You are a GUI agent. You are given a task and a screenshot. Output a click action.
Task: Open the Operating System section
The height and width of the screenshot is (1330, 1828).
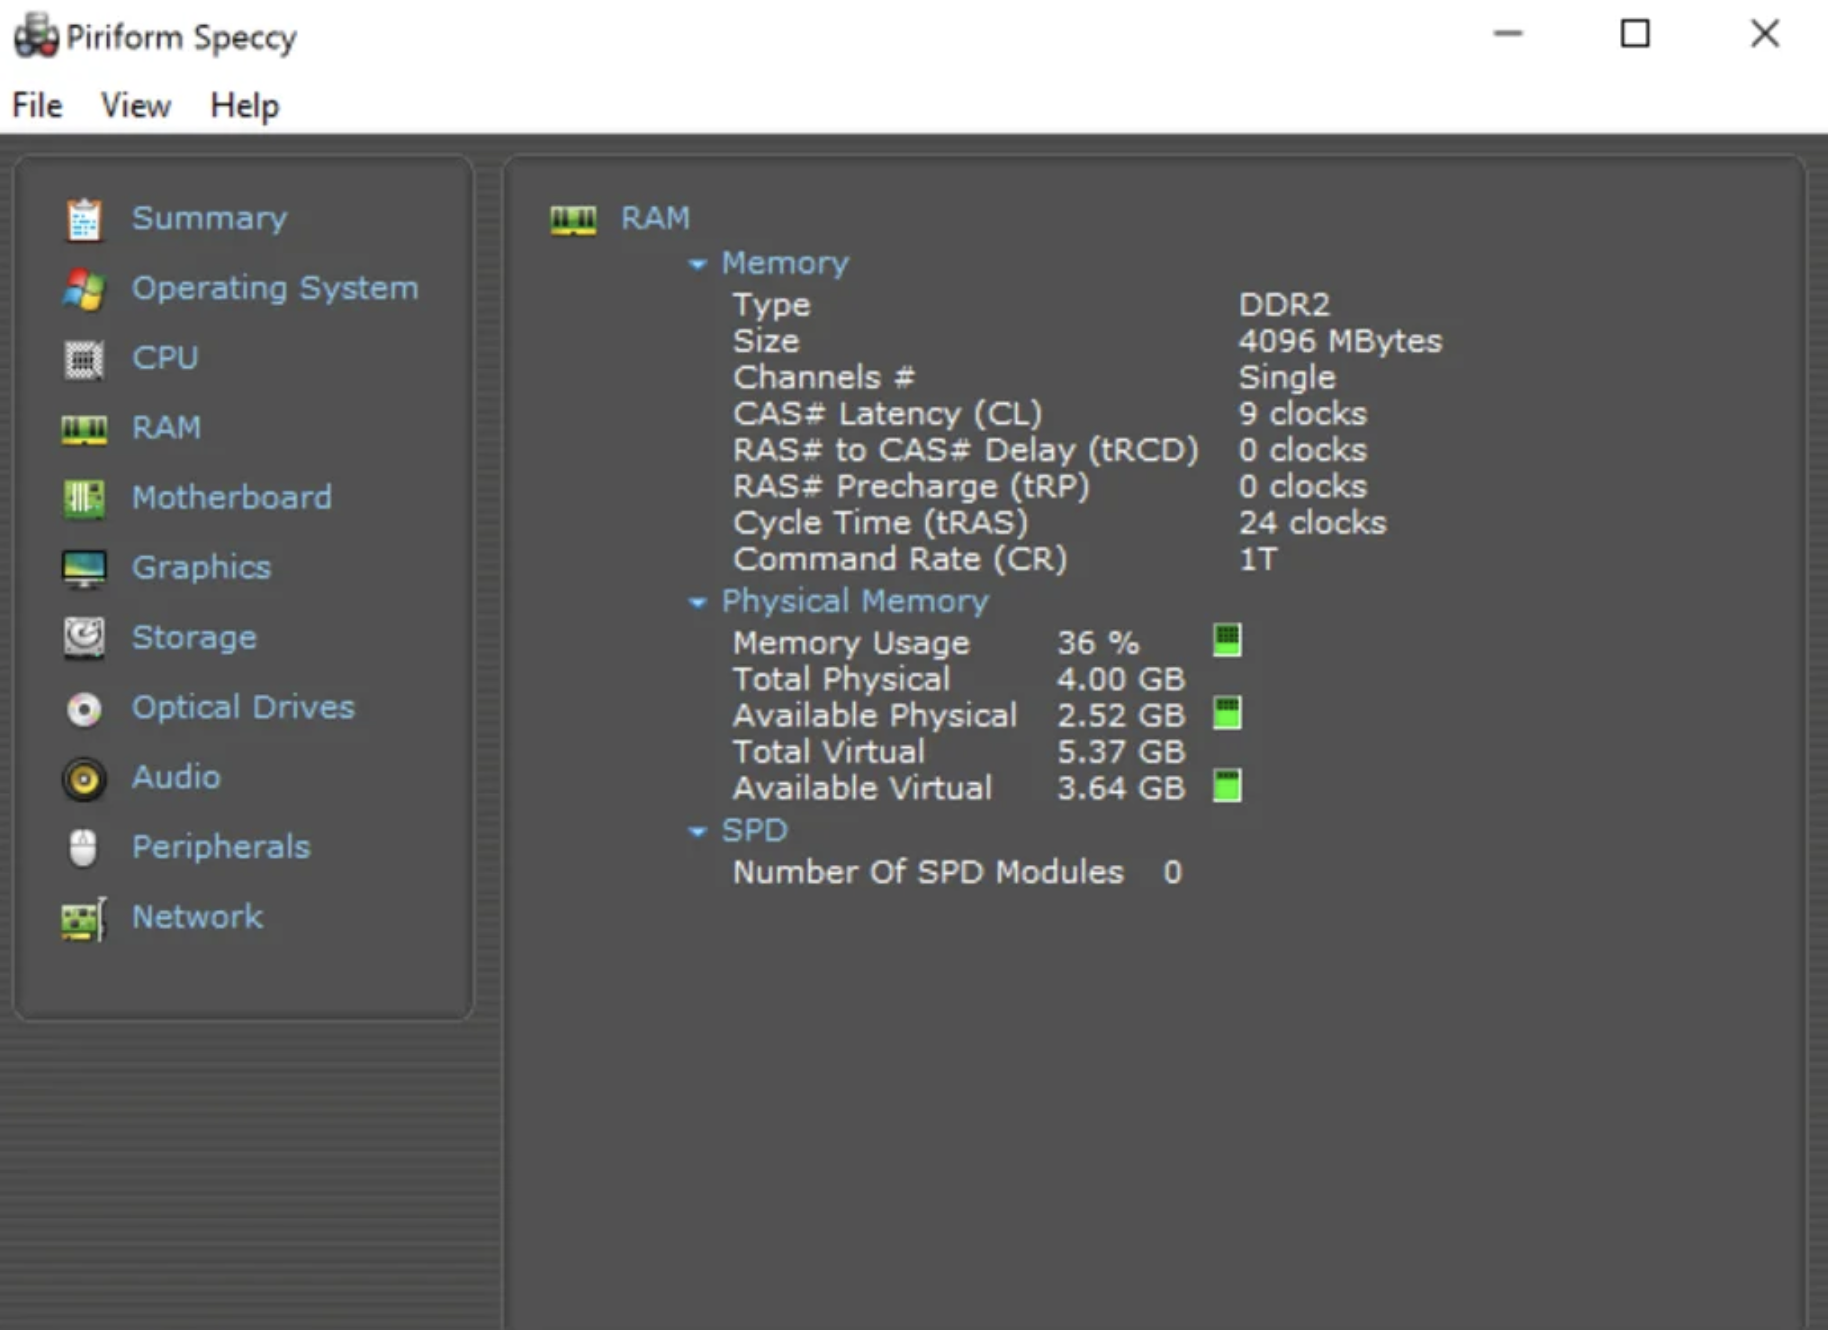click(275, 288)
